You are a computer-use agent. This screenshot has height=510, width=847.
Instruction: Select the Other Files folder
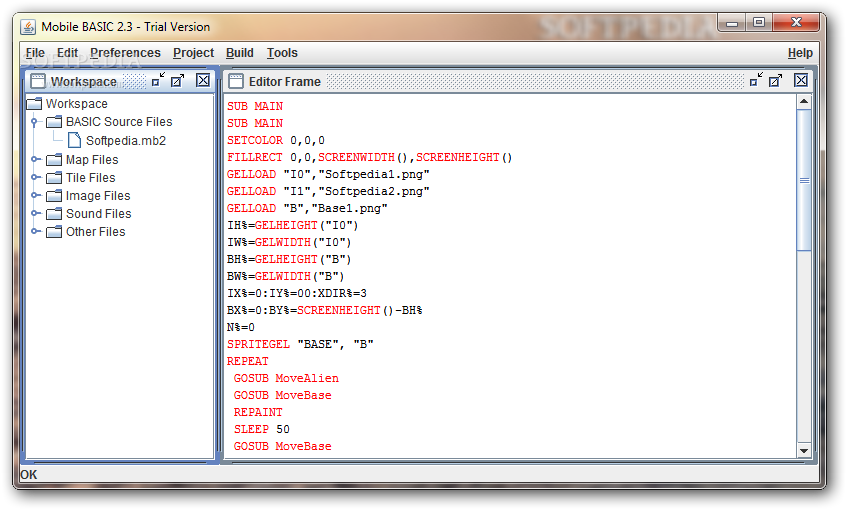[96, 231]
